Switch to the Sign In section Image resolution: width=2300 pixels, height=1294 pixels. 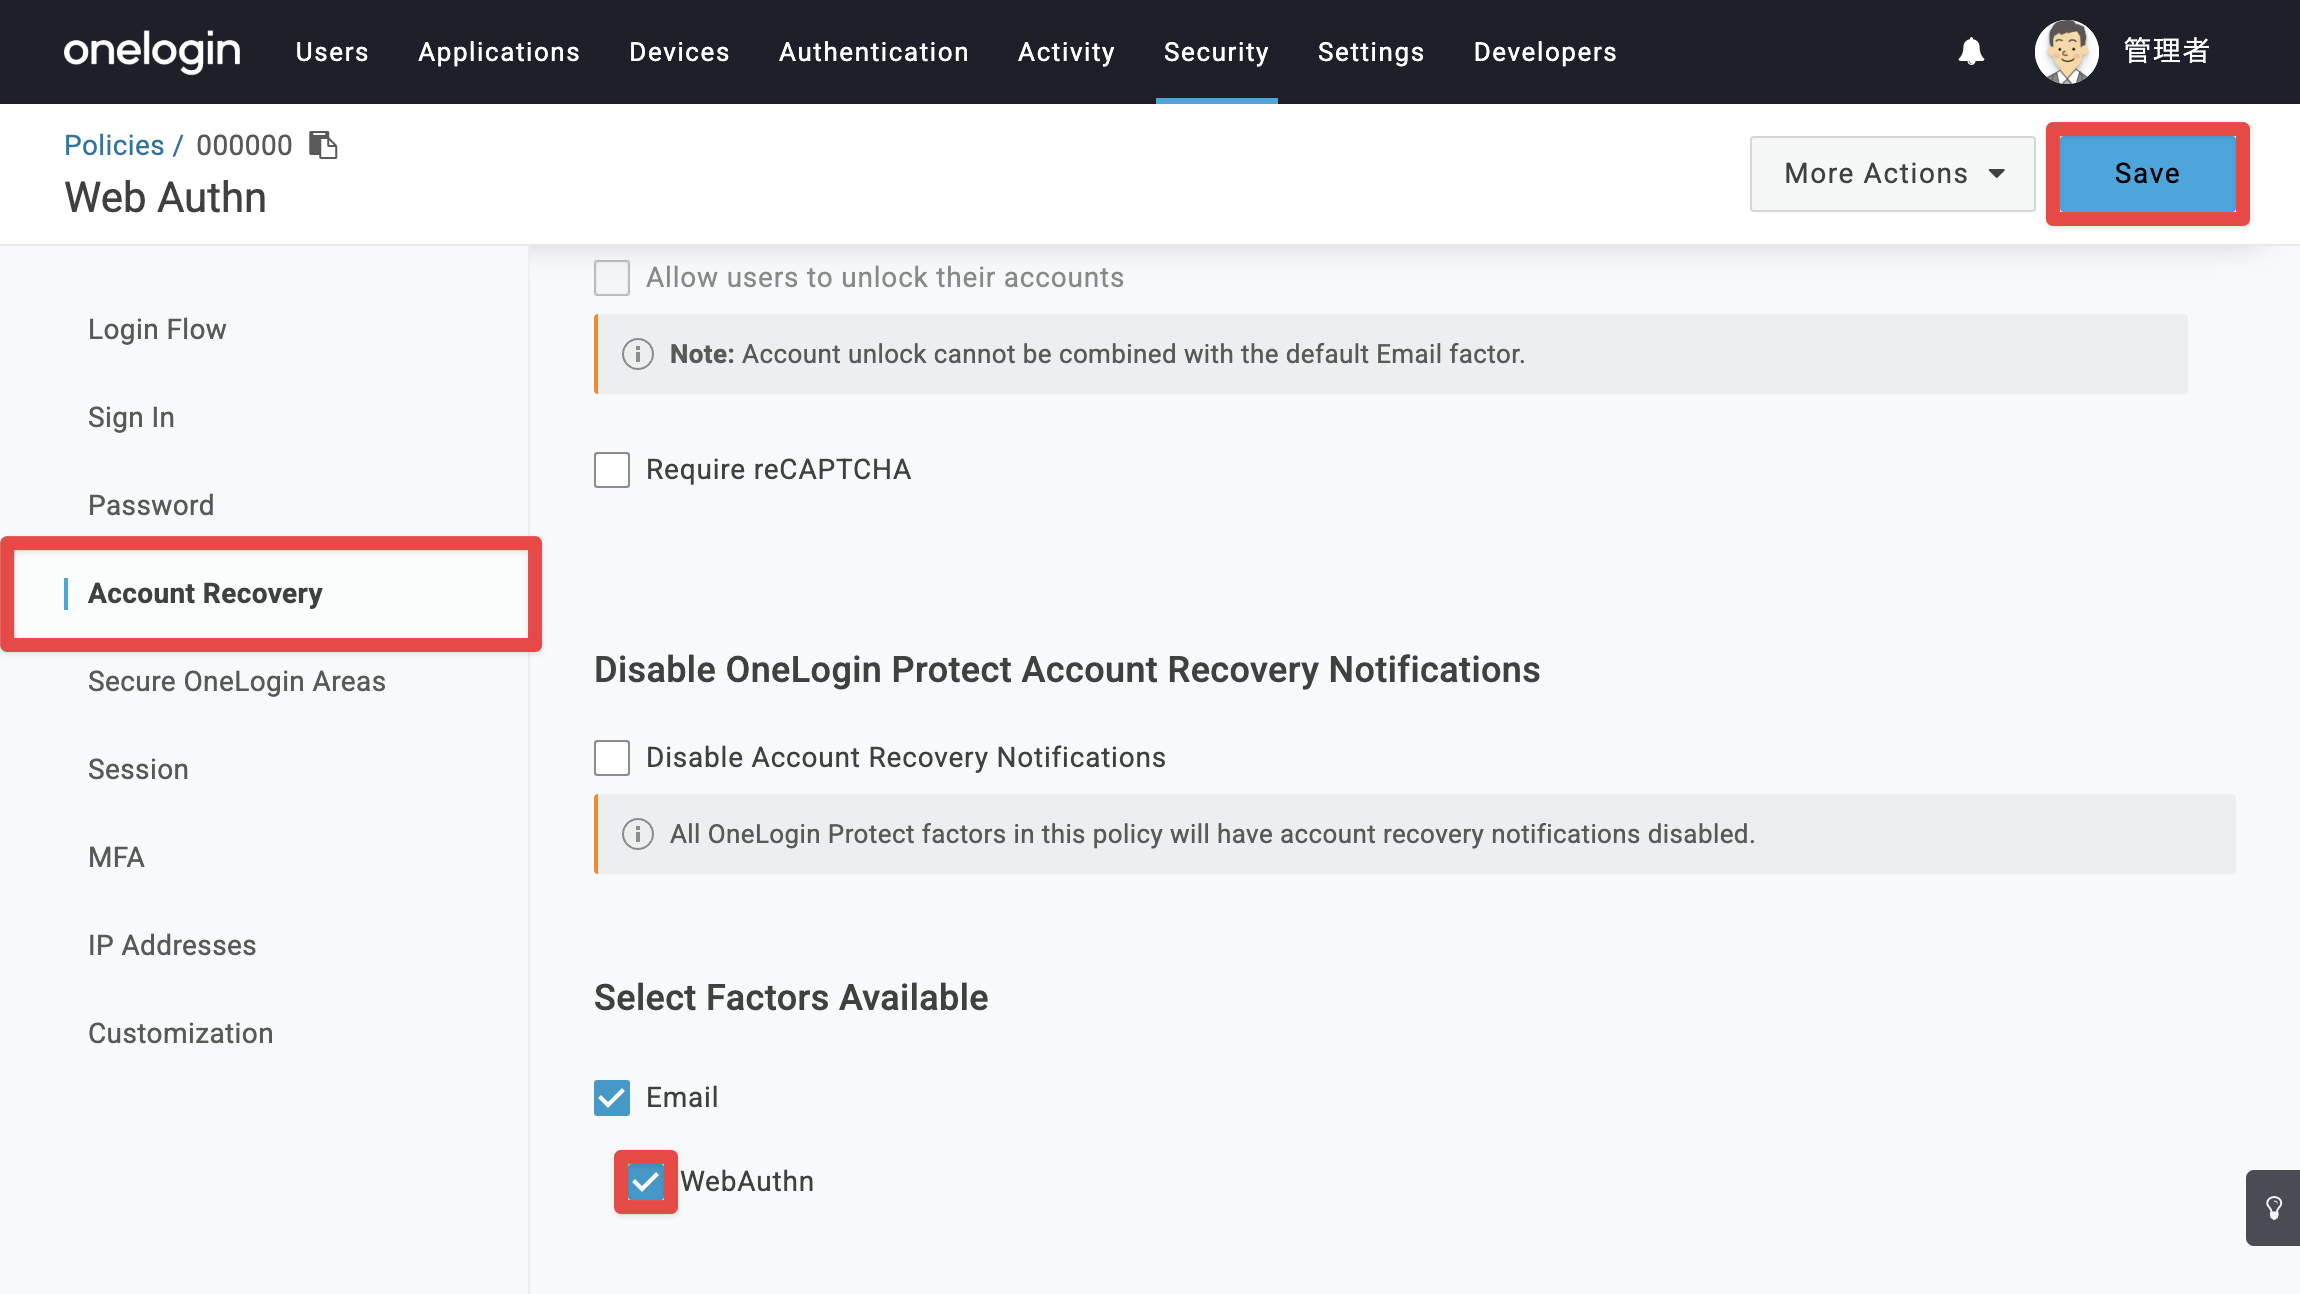131,418
